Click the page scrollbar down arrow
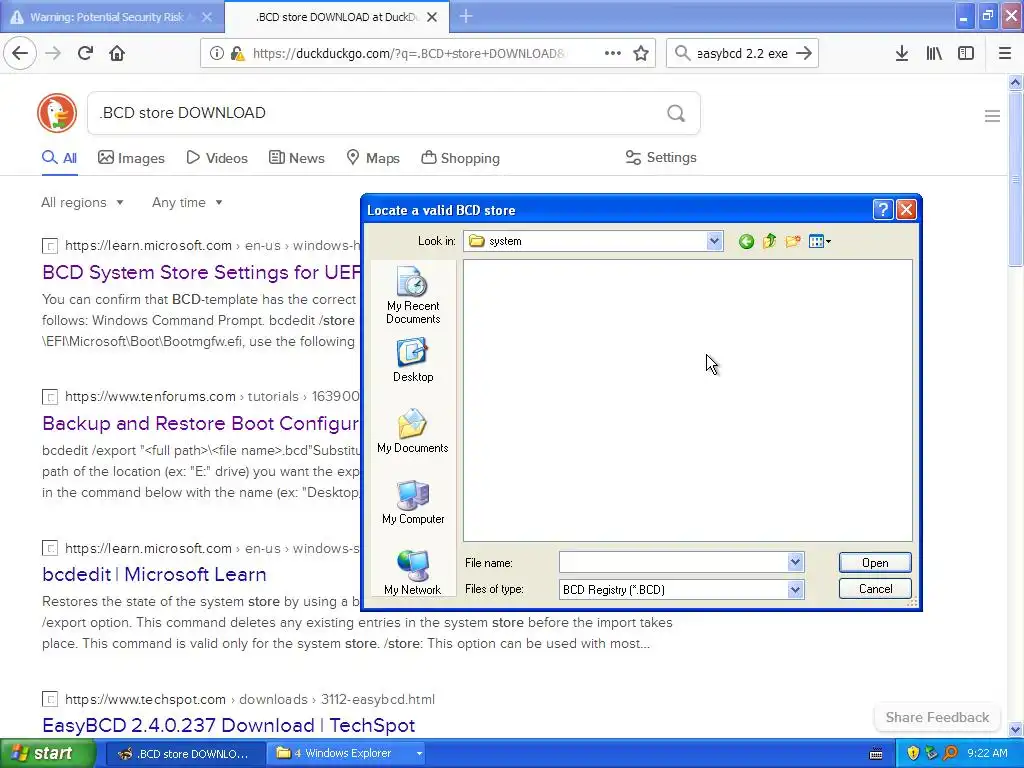Screen dimensions: 1024x768 1016,729
